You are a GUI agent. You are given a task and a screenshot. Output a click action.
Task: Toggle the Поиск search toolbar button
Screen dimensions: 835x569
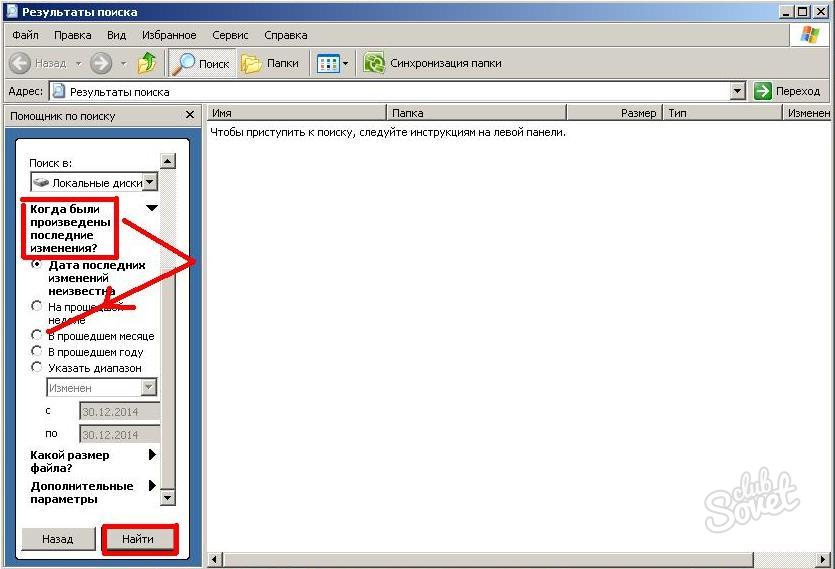pyautogui.click(x=201, y=63)
